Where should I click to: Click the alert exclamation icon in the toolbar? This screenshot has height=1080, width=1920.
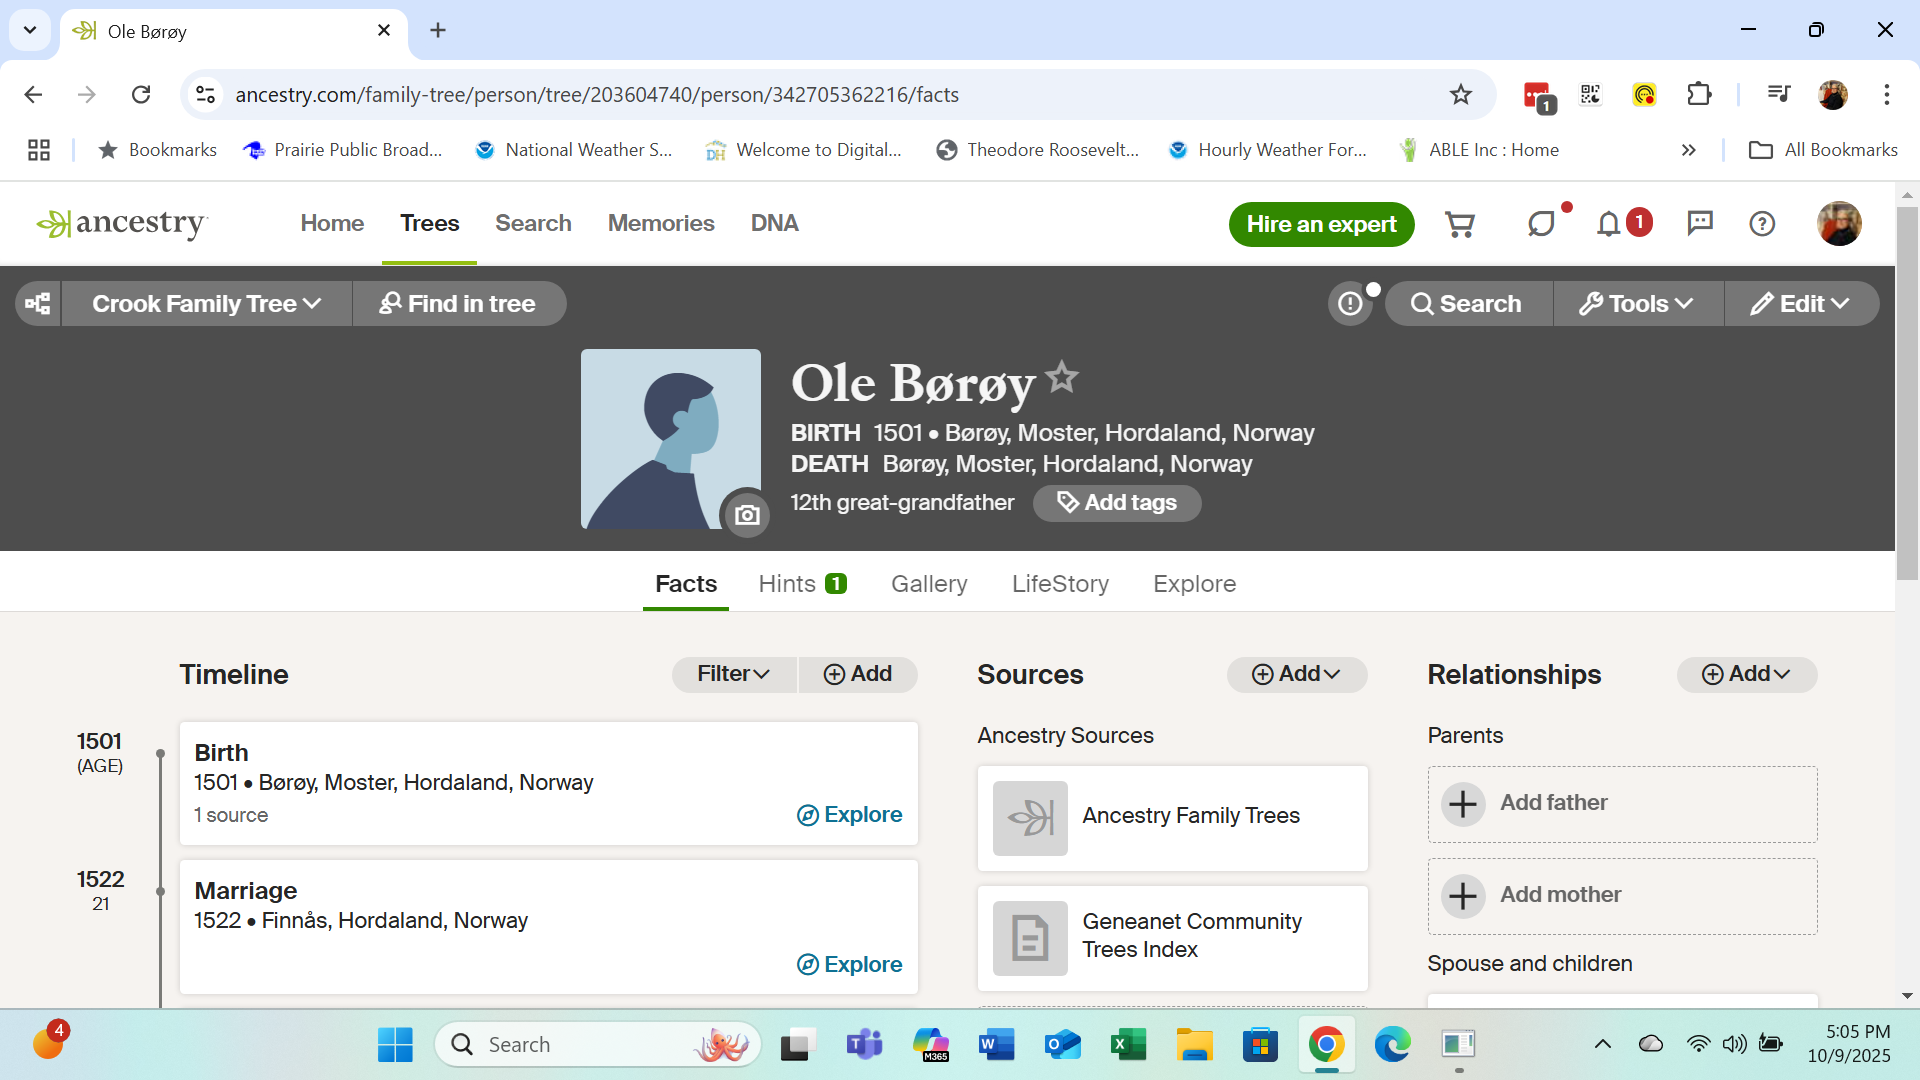tap(1350, 304)
